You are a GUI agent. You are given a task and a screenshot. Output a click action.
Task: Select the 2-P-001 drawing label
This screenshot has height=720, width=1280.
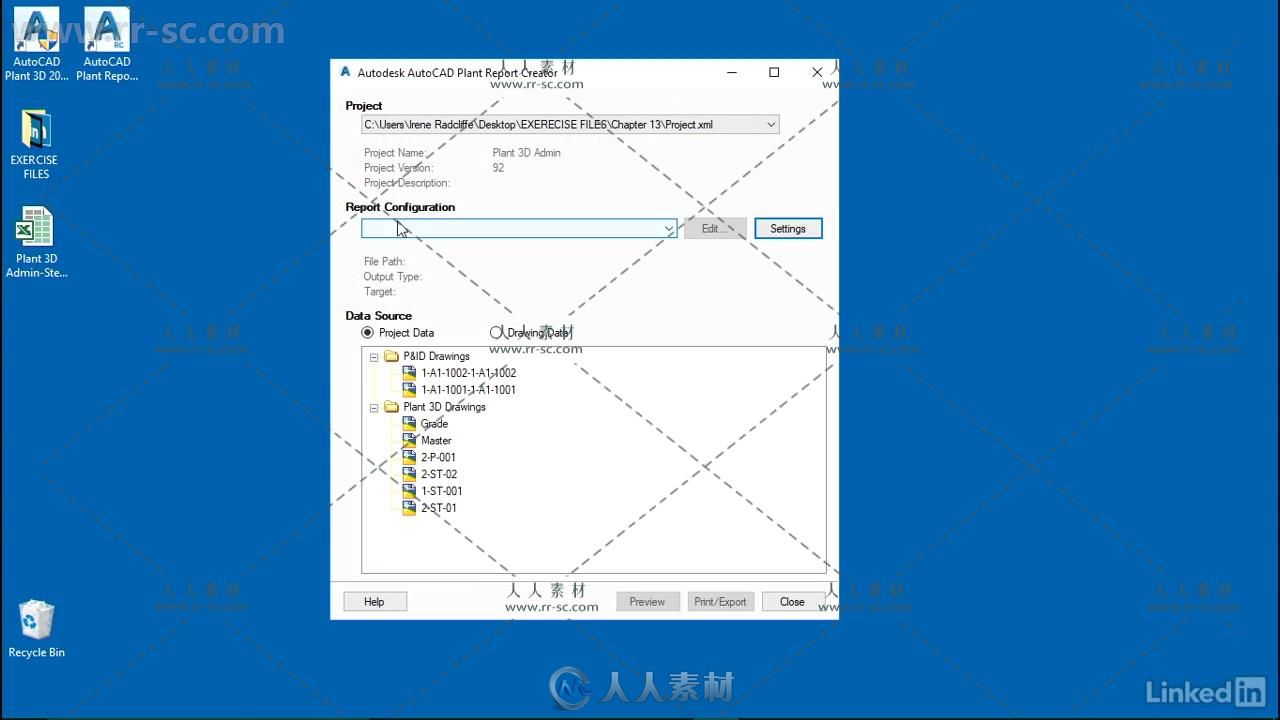click(438, 457)
